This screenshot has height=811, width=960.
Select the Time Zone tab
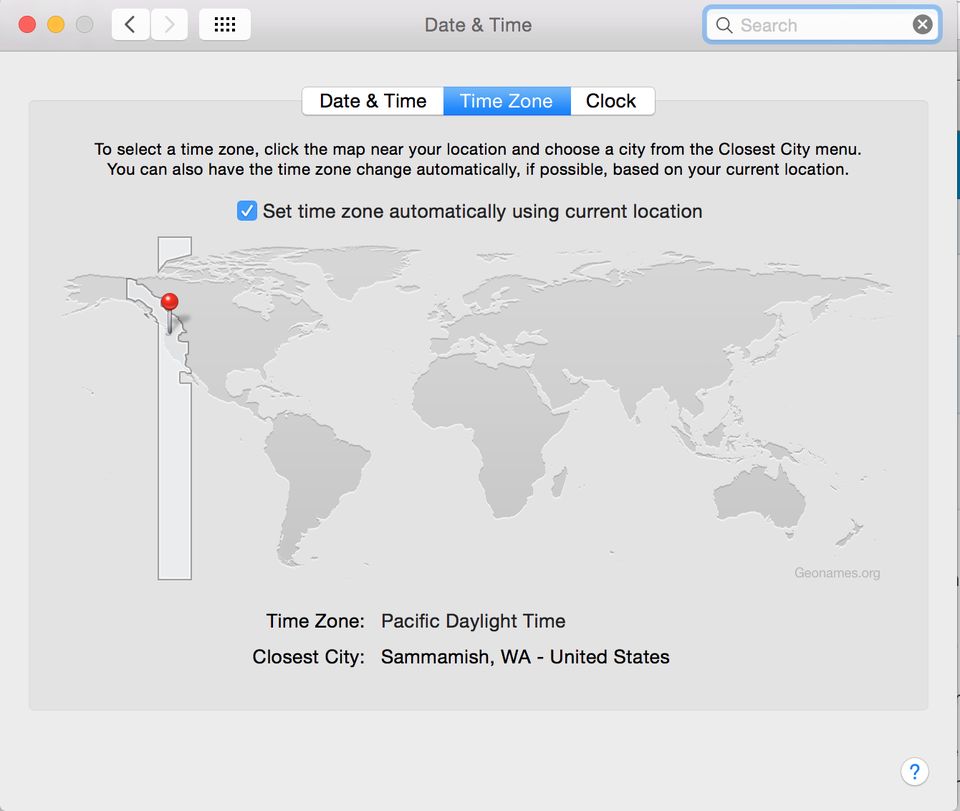pyautogui.click(x=507, y=101)
